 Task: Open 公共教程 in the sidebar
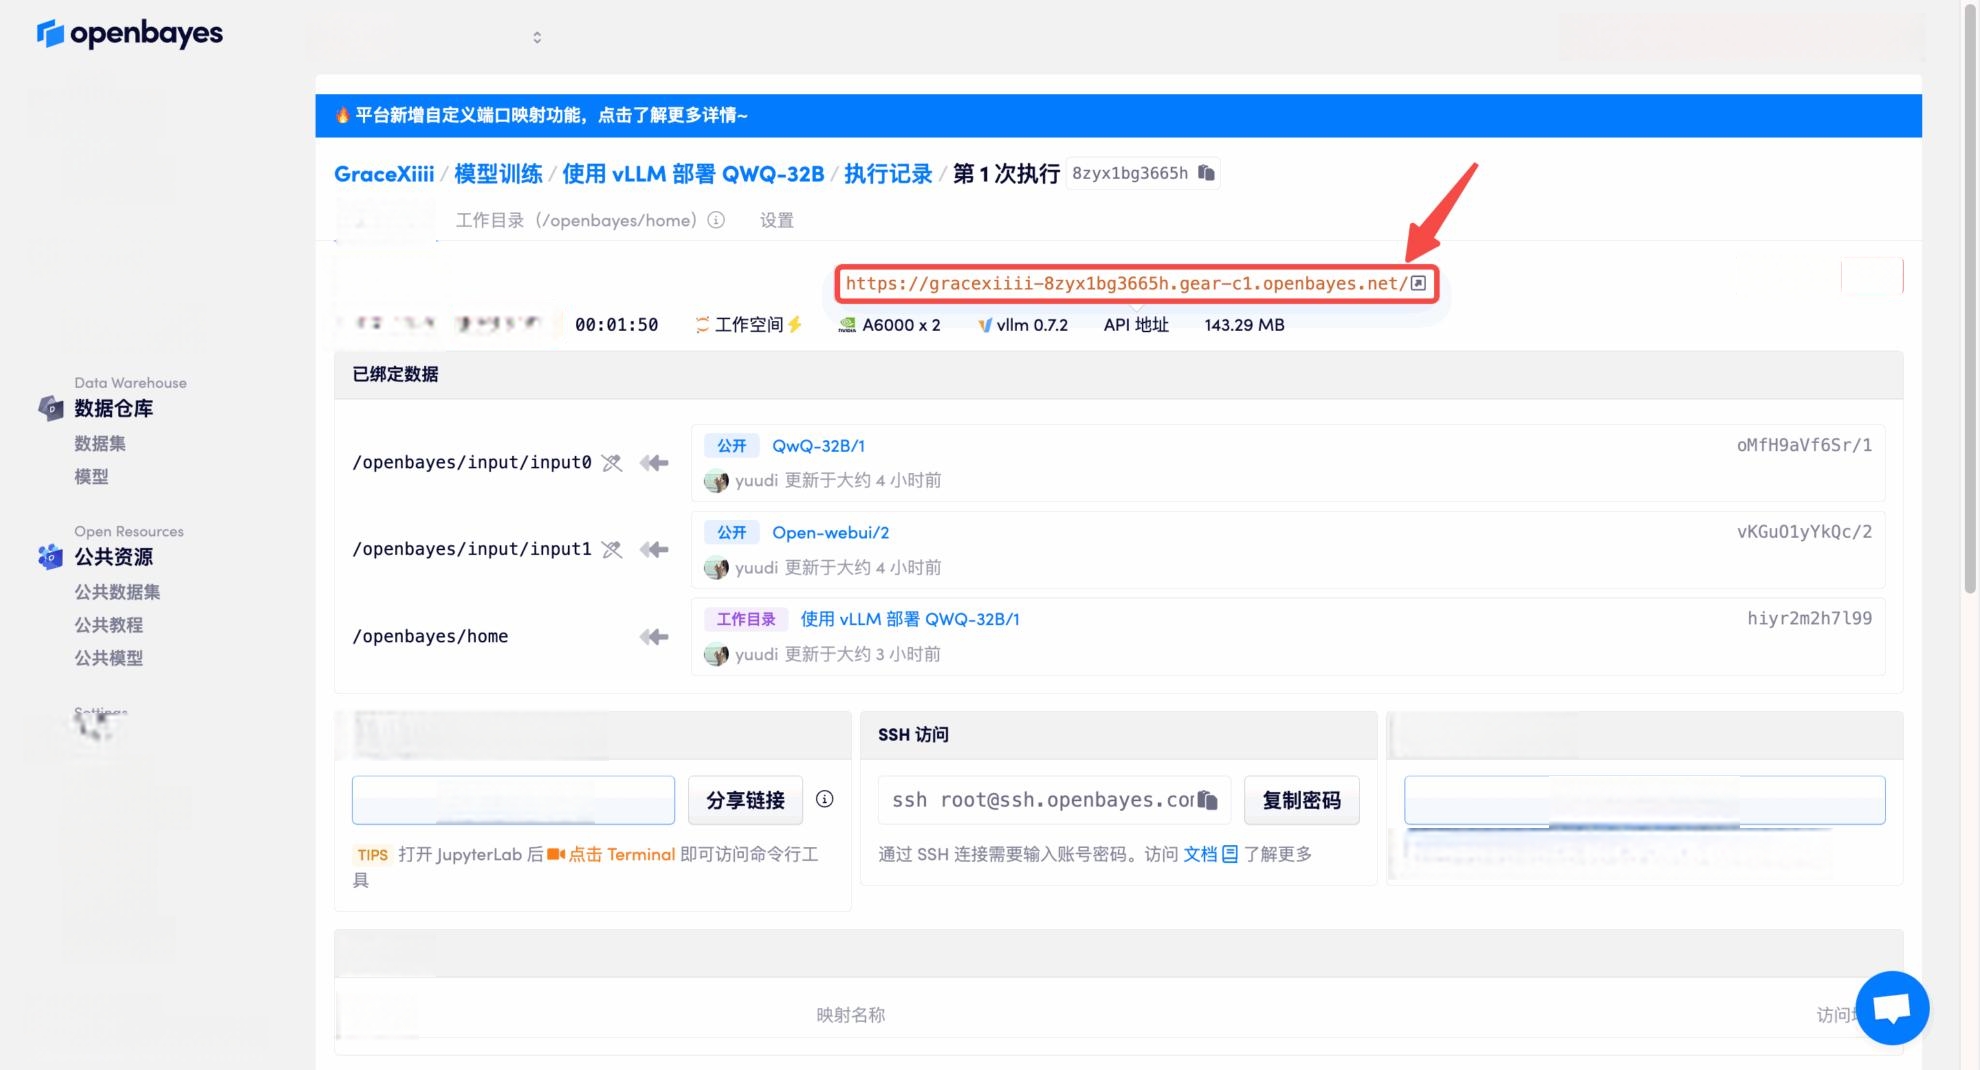tap(108, 625)
